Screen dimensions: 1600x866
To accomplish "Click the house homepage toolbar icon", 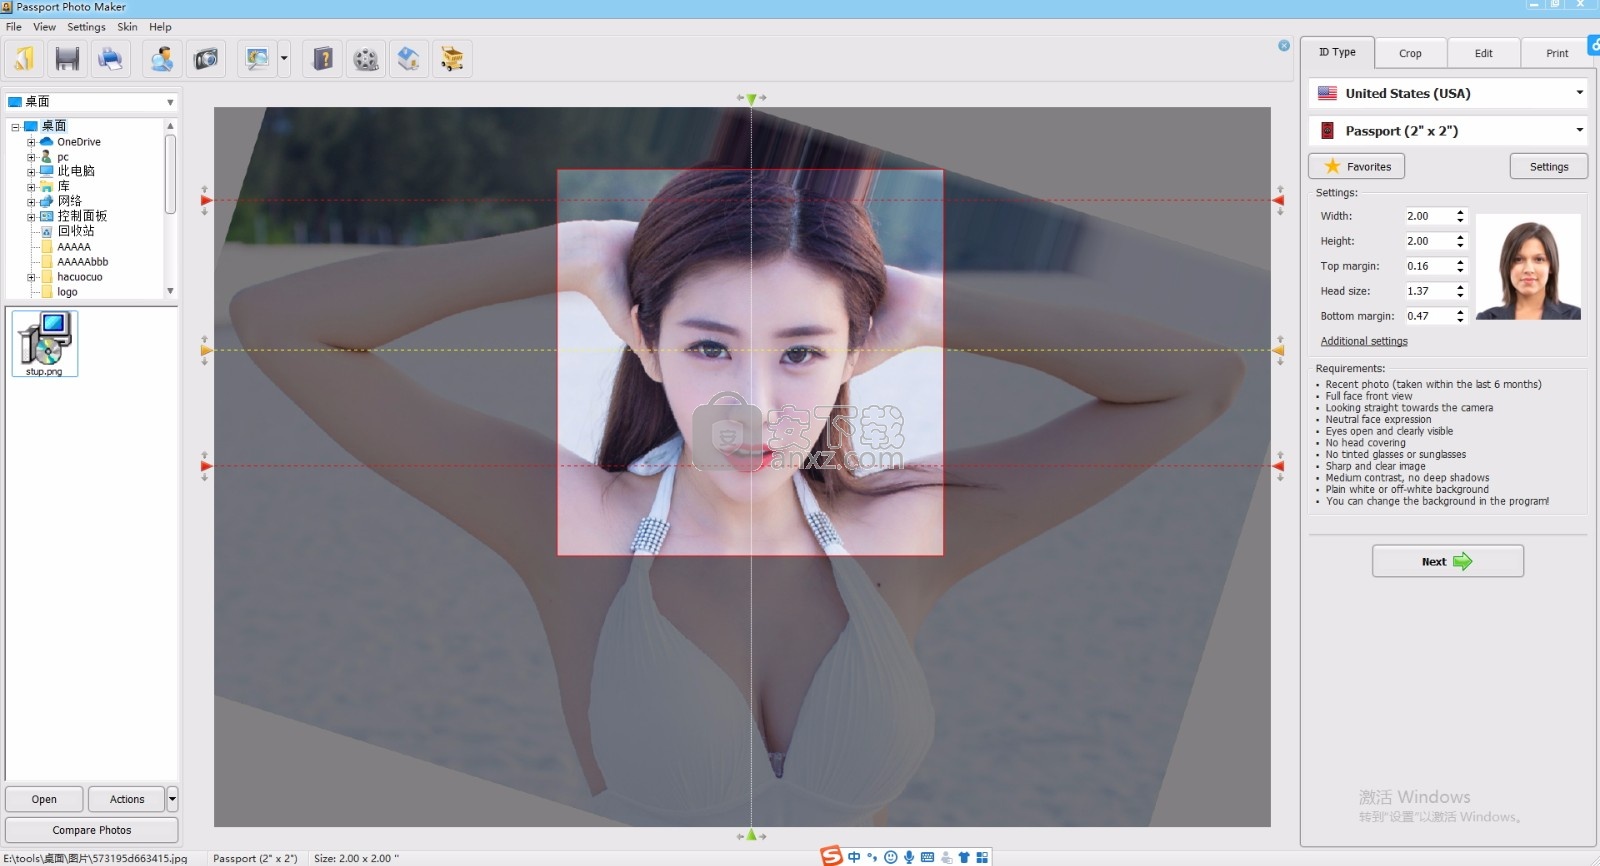I will click(x=409, y=59).
